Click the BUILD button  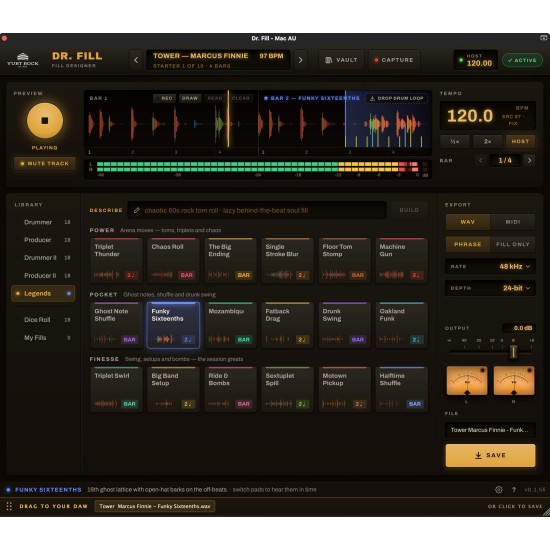[x=409, y=210]
